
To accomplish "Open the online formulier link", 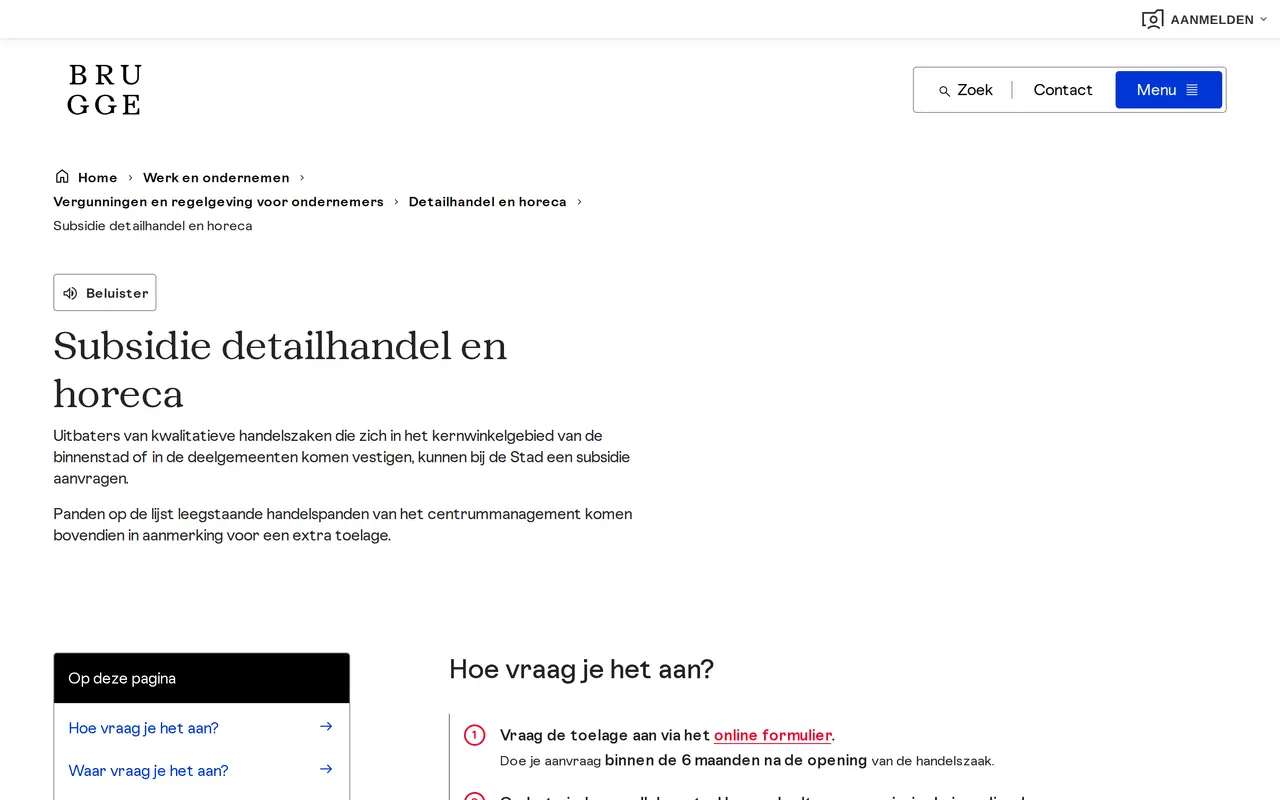I will pyautogui.click(x=772, y=735).
